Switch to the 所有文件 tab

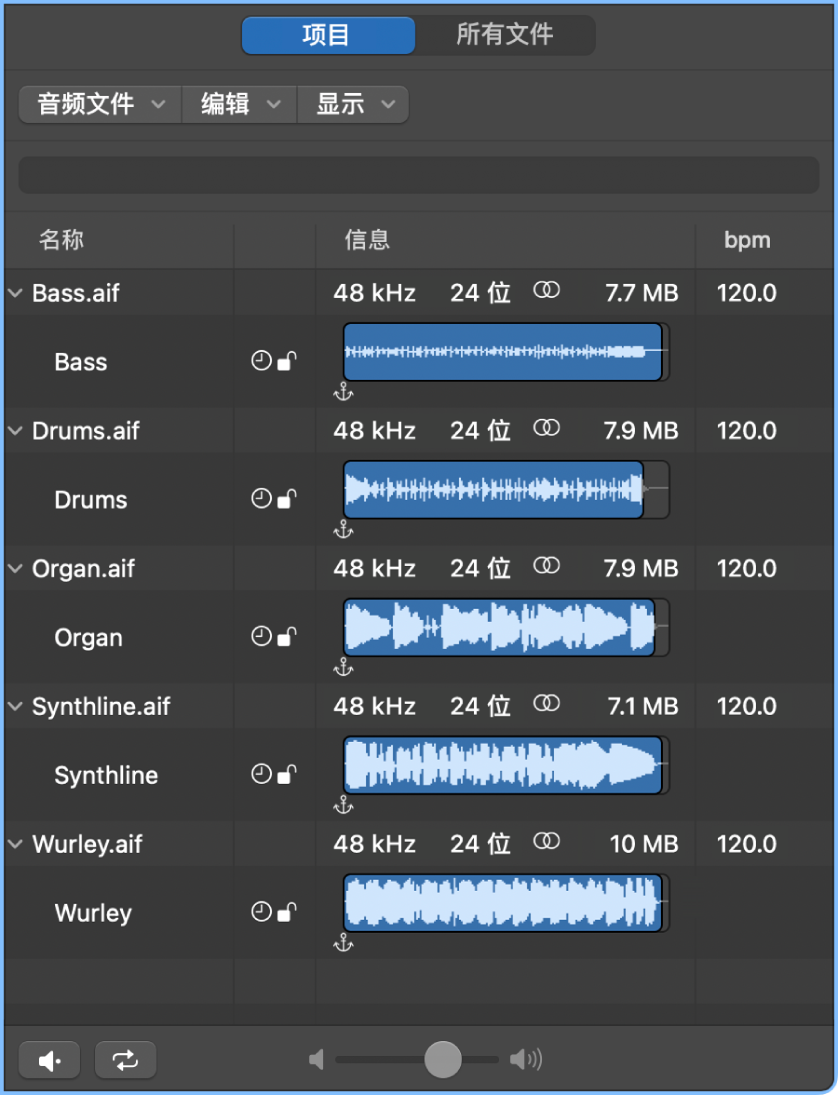click(505, 35)
